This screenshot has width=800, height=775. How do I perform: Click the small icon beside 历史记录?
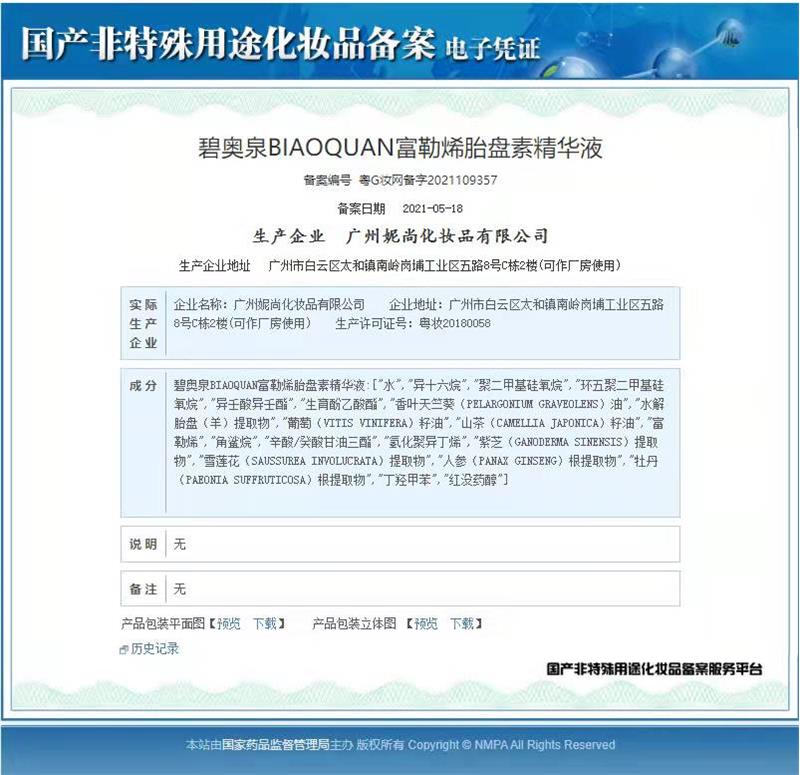124,650
